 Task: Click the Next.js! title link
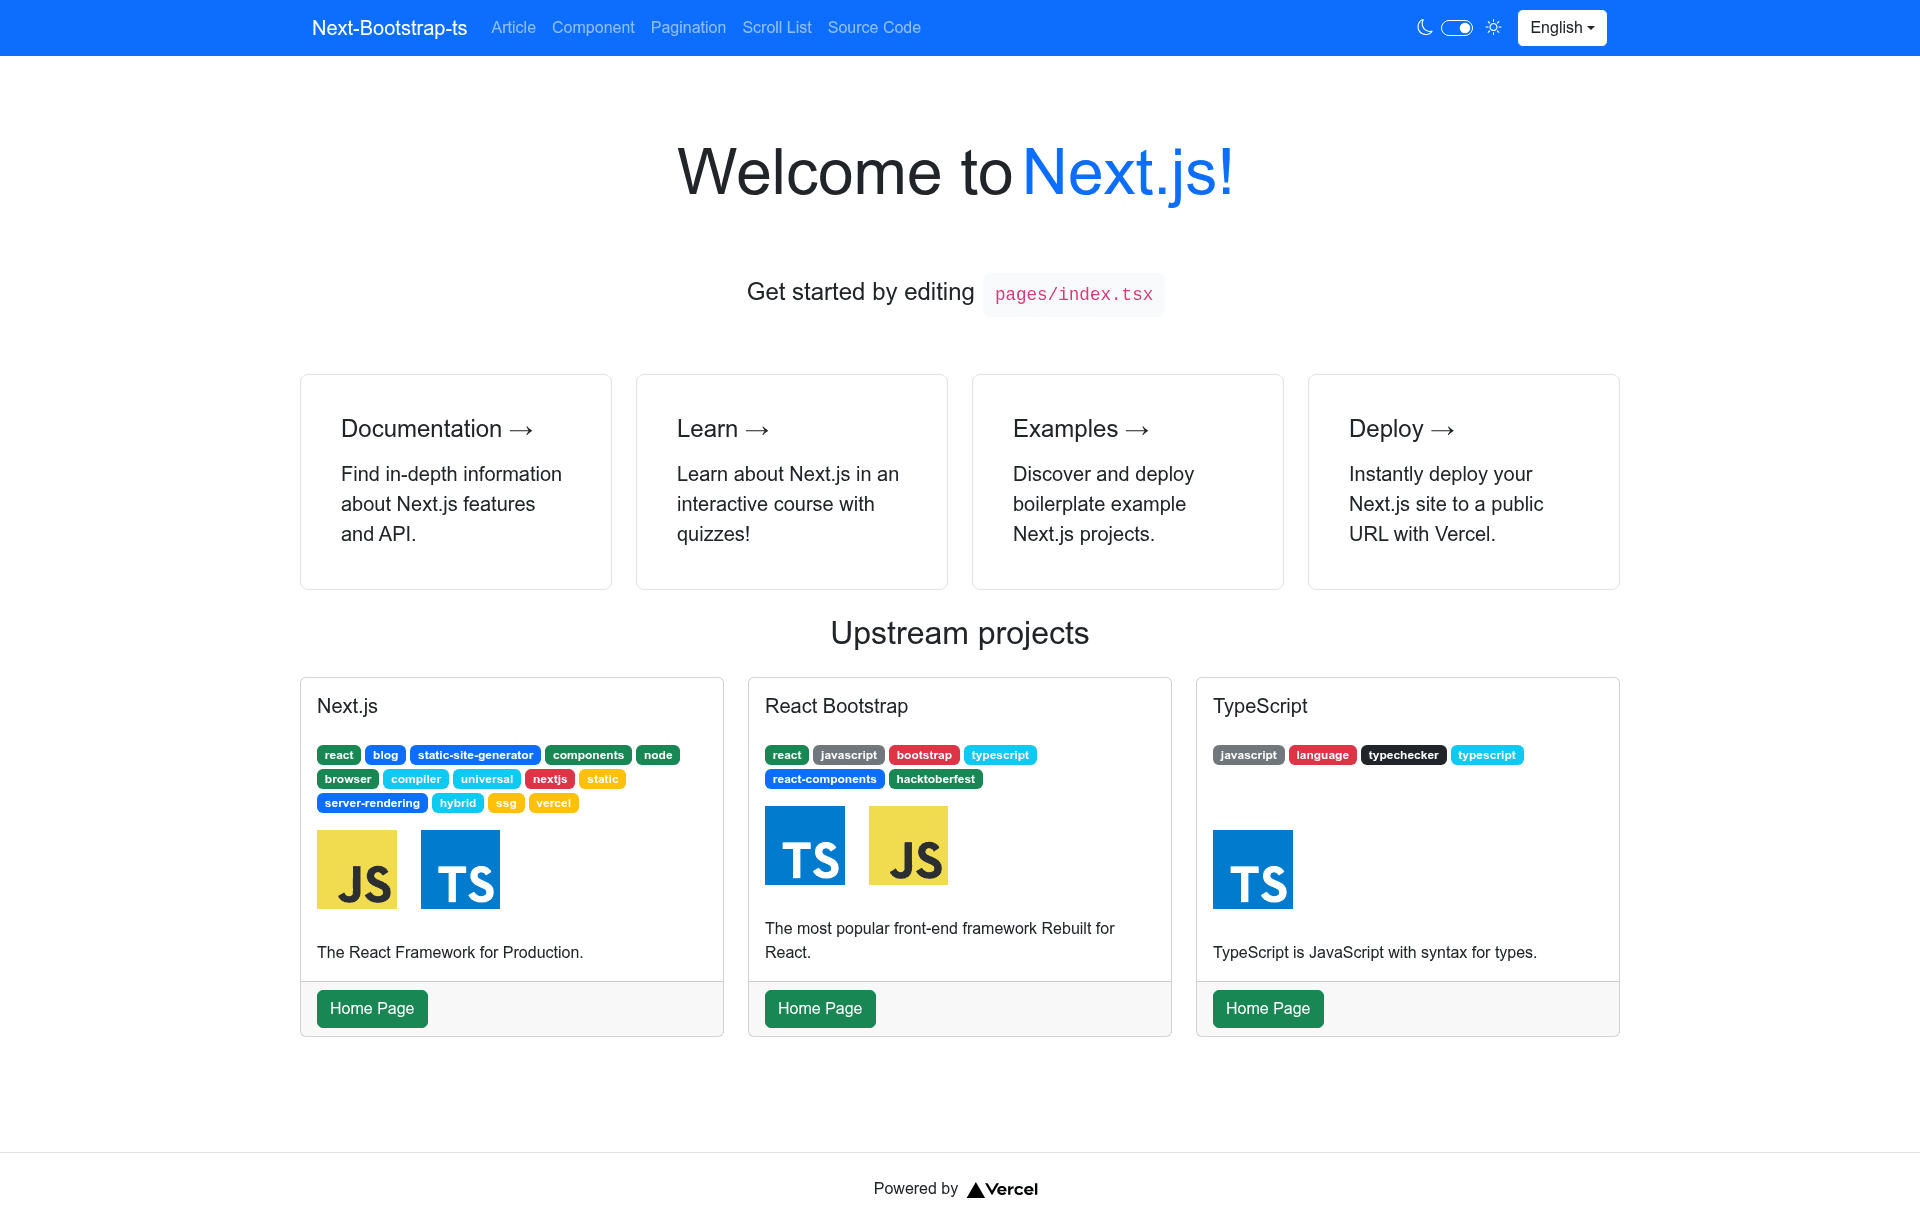[1128, 172]
